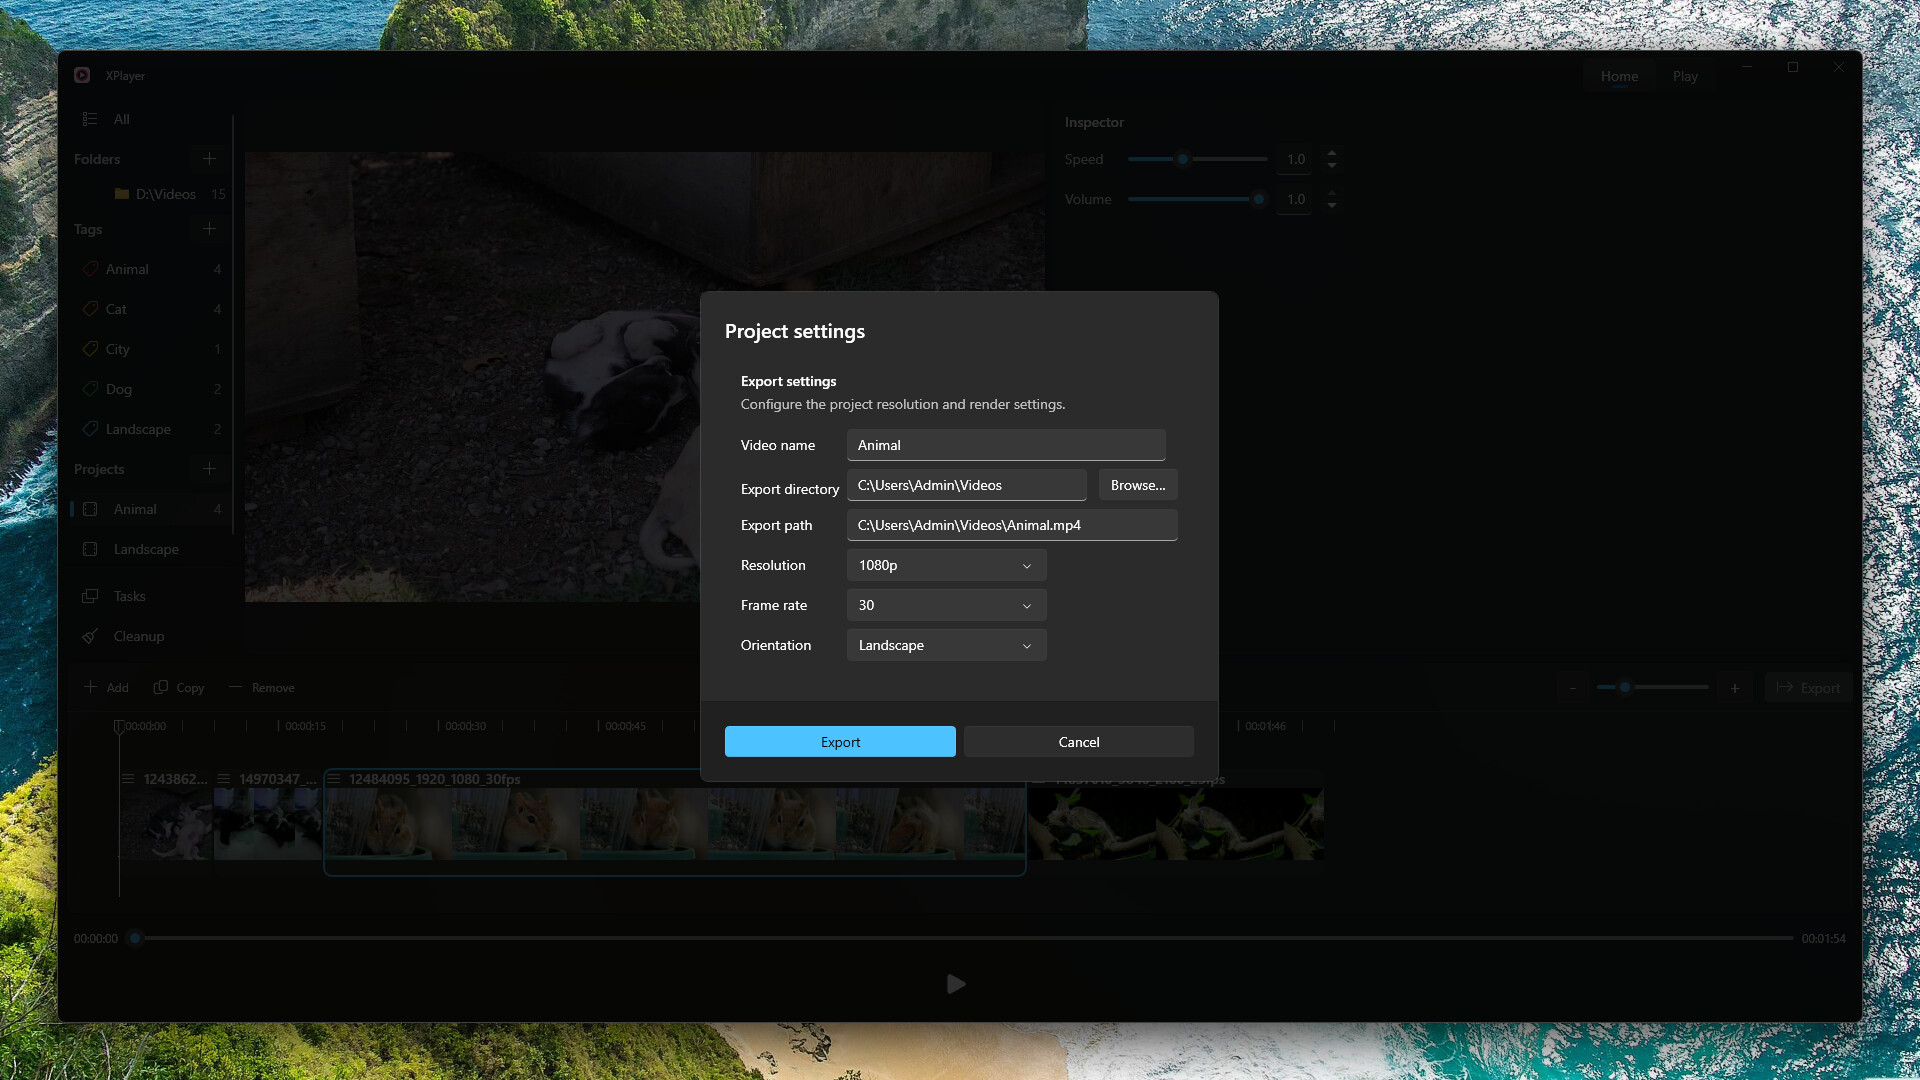Open the Tasks panel icon
The height and width of the screenshot is (1080, 1920).
[90, 596]
